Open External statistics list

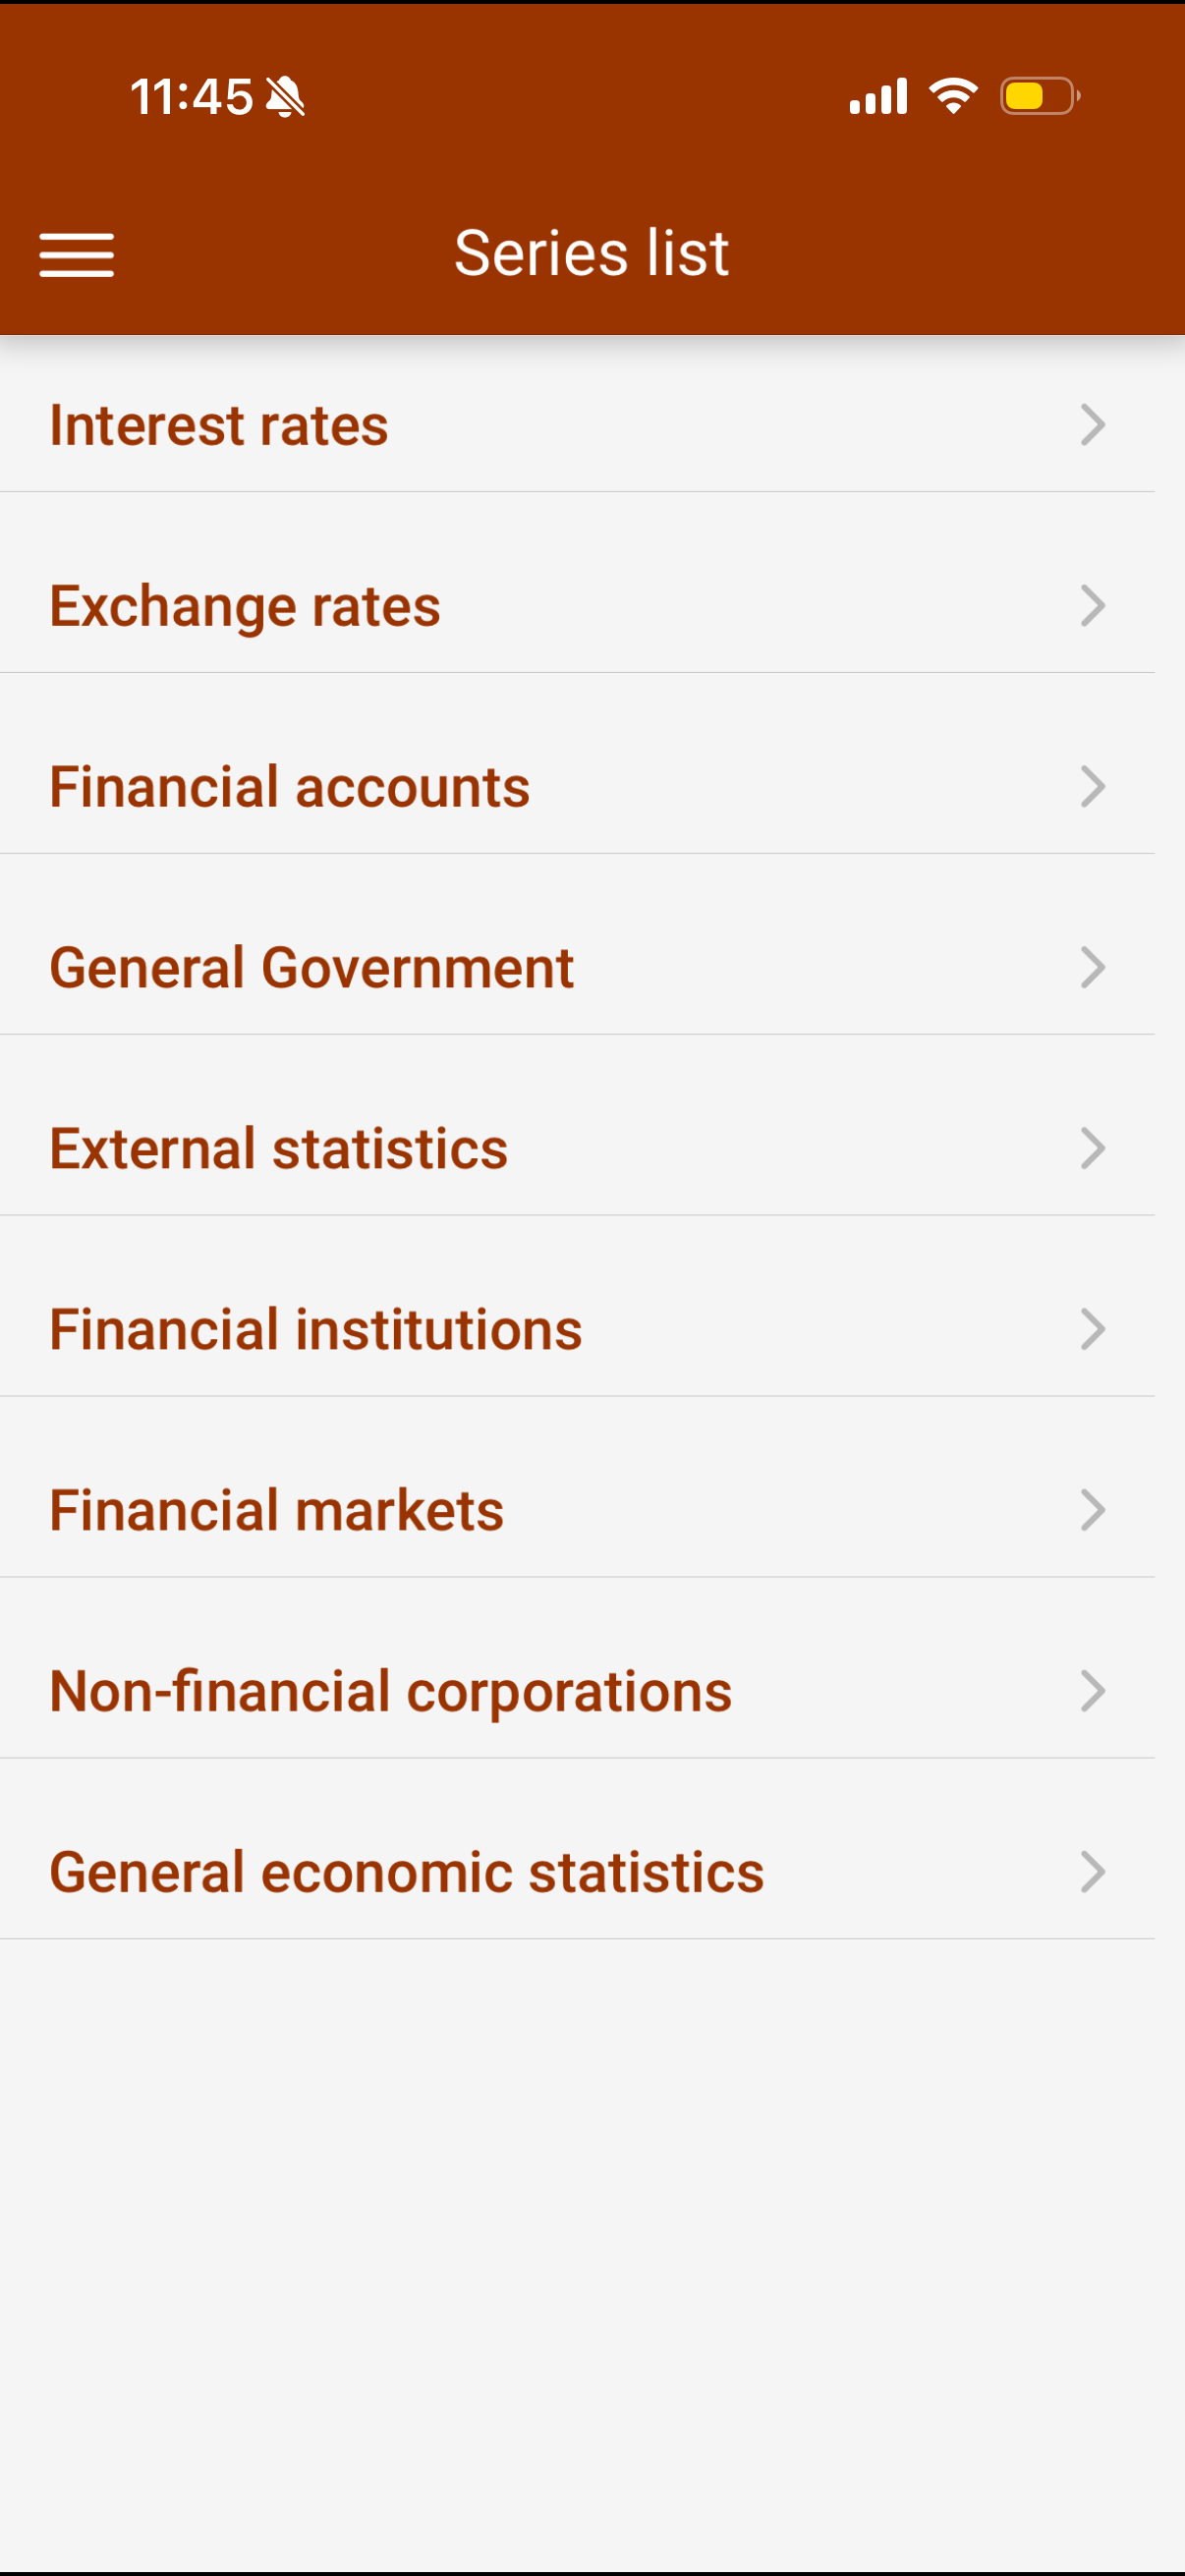click(279, 1149)
